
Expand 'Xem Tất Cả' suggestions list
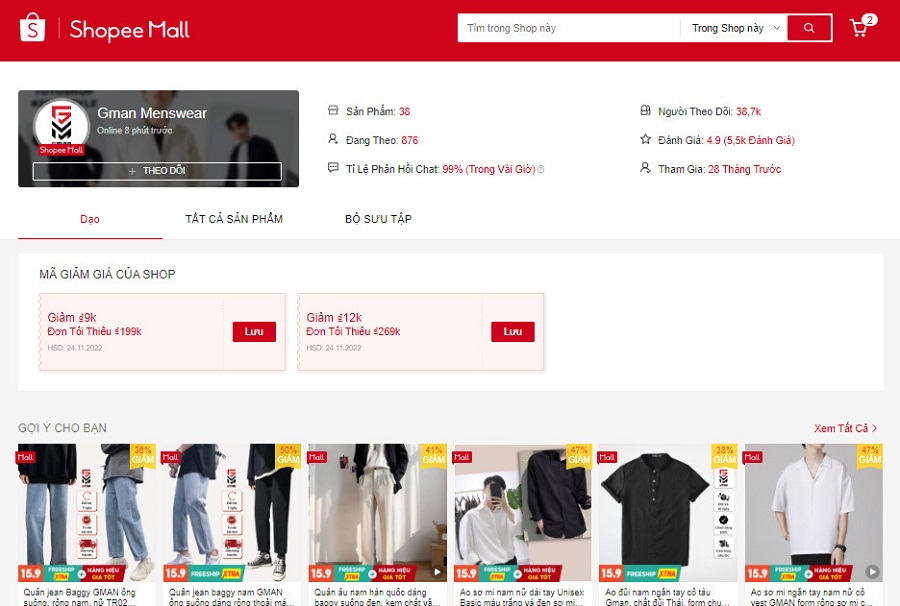845,428
